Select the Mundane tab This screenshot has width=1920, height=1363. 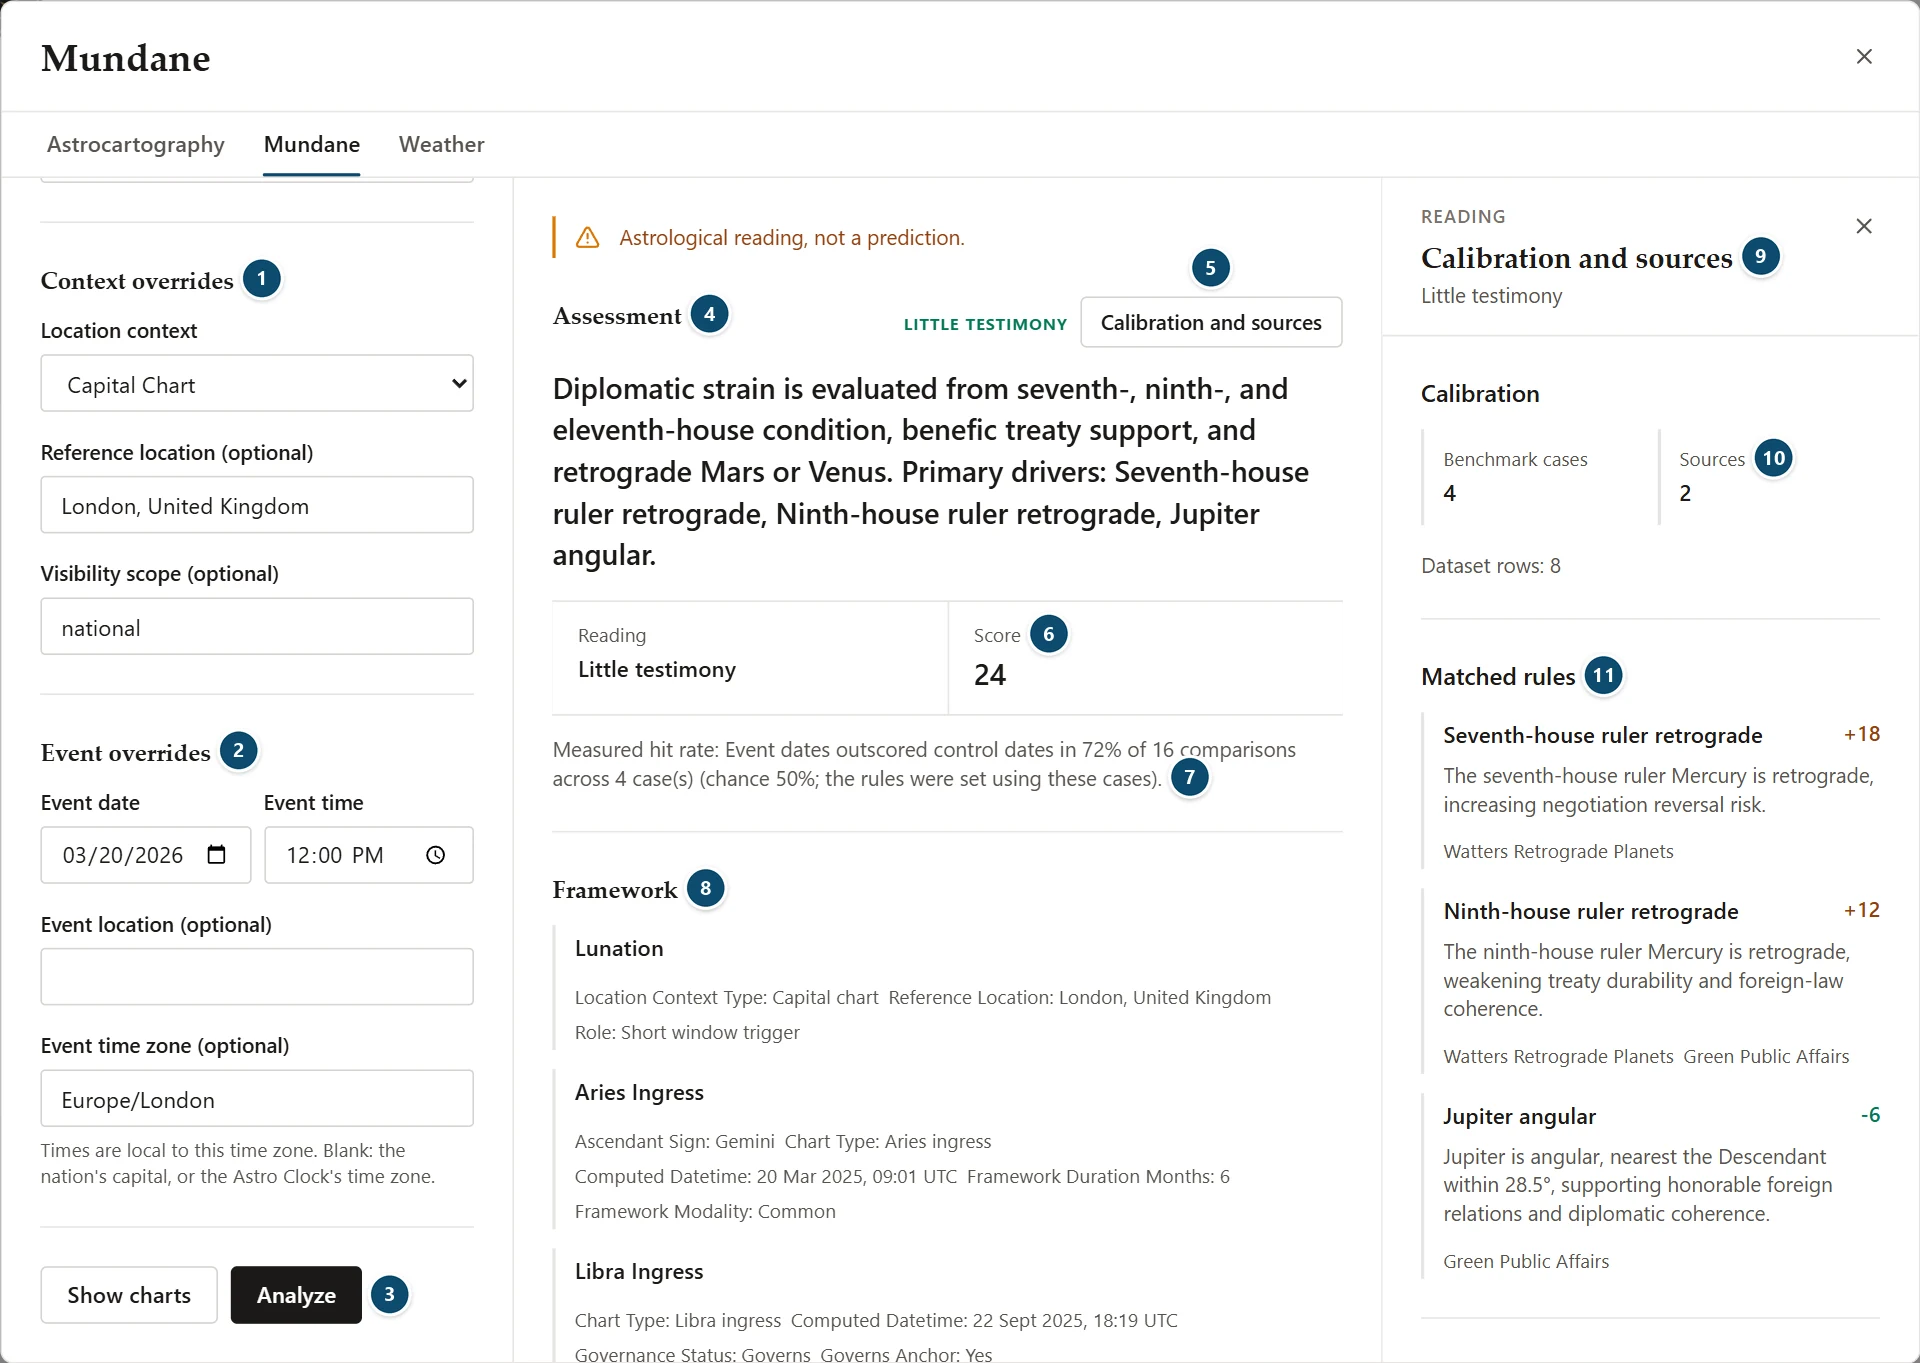pyautogui.click(x=312, y=144)
